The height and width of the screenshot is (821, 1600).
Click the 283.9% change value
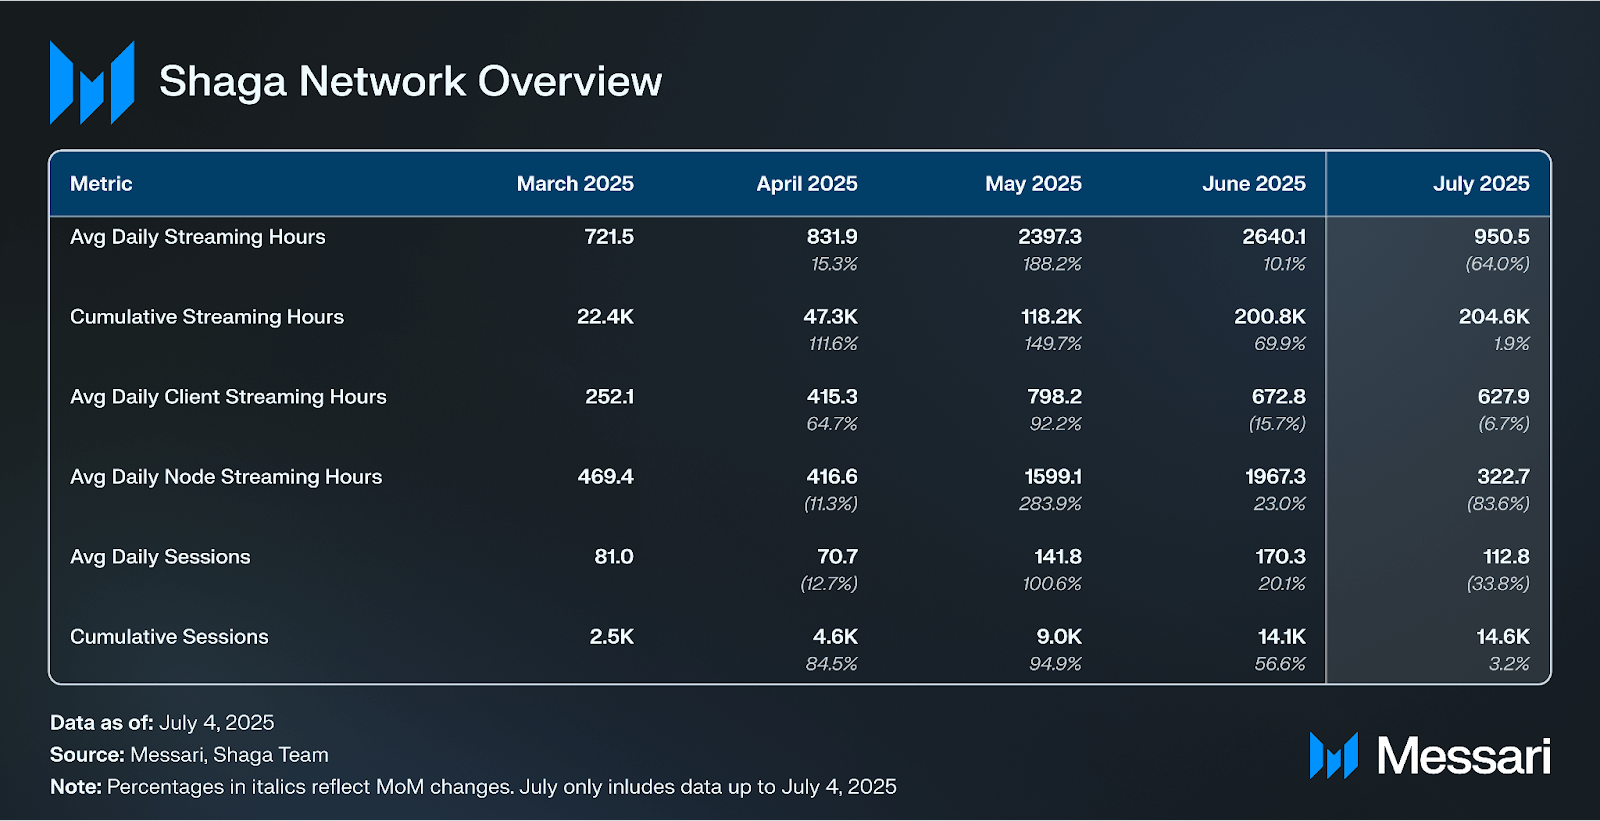(x=1050, y=504)
